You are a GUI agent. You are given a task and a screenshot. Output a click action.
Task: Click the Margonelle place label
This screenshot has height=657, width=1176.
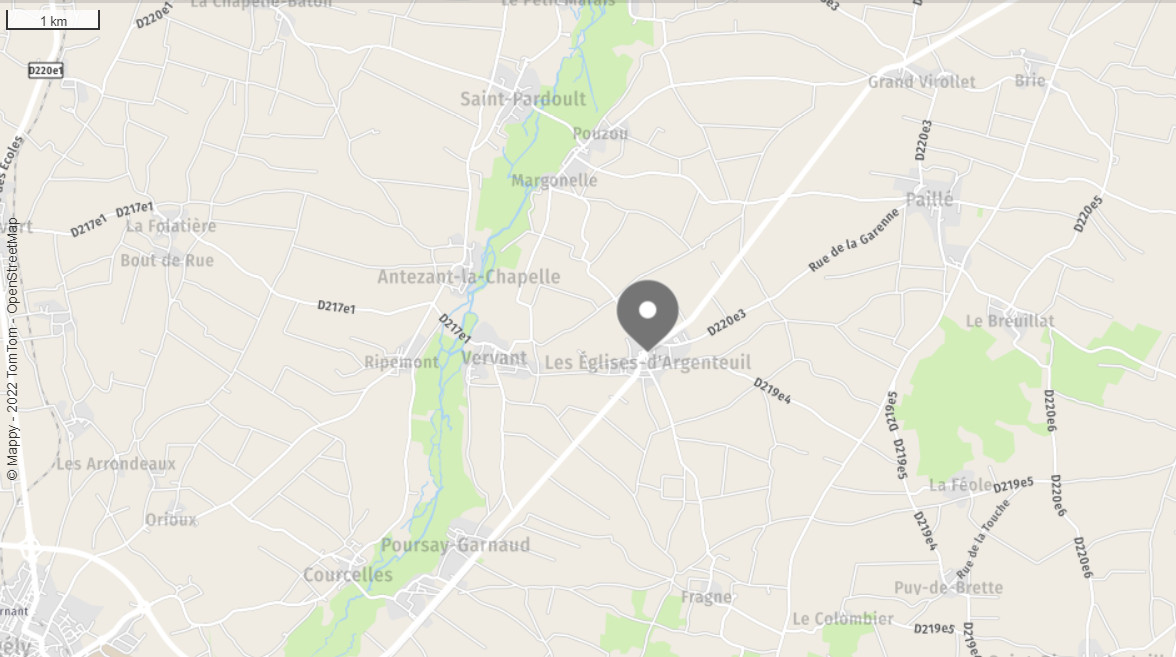pyautogui.click(x=554, y=181)
